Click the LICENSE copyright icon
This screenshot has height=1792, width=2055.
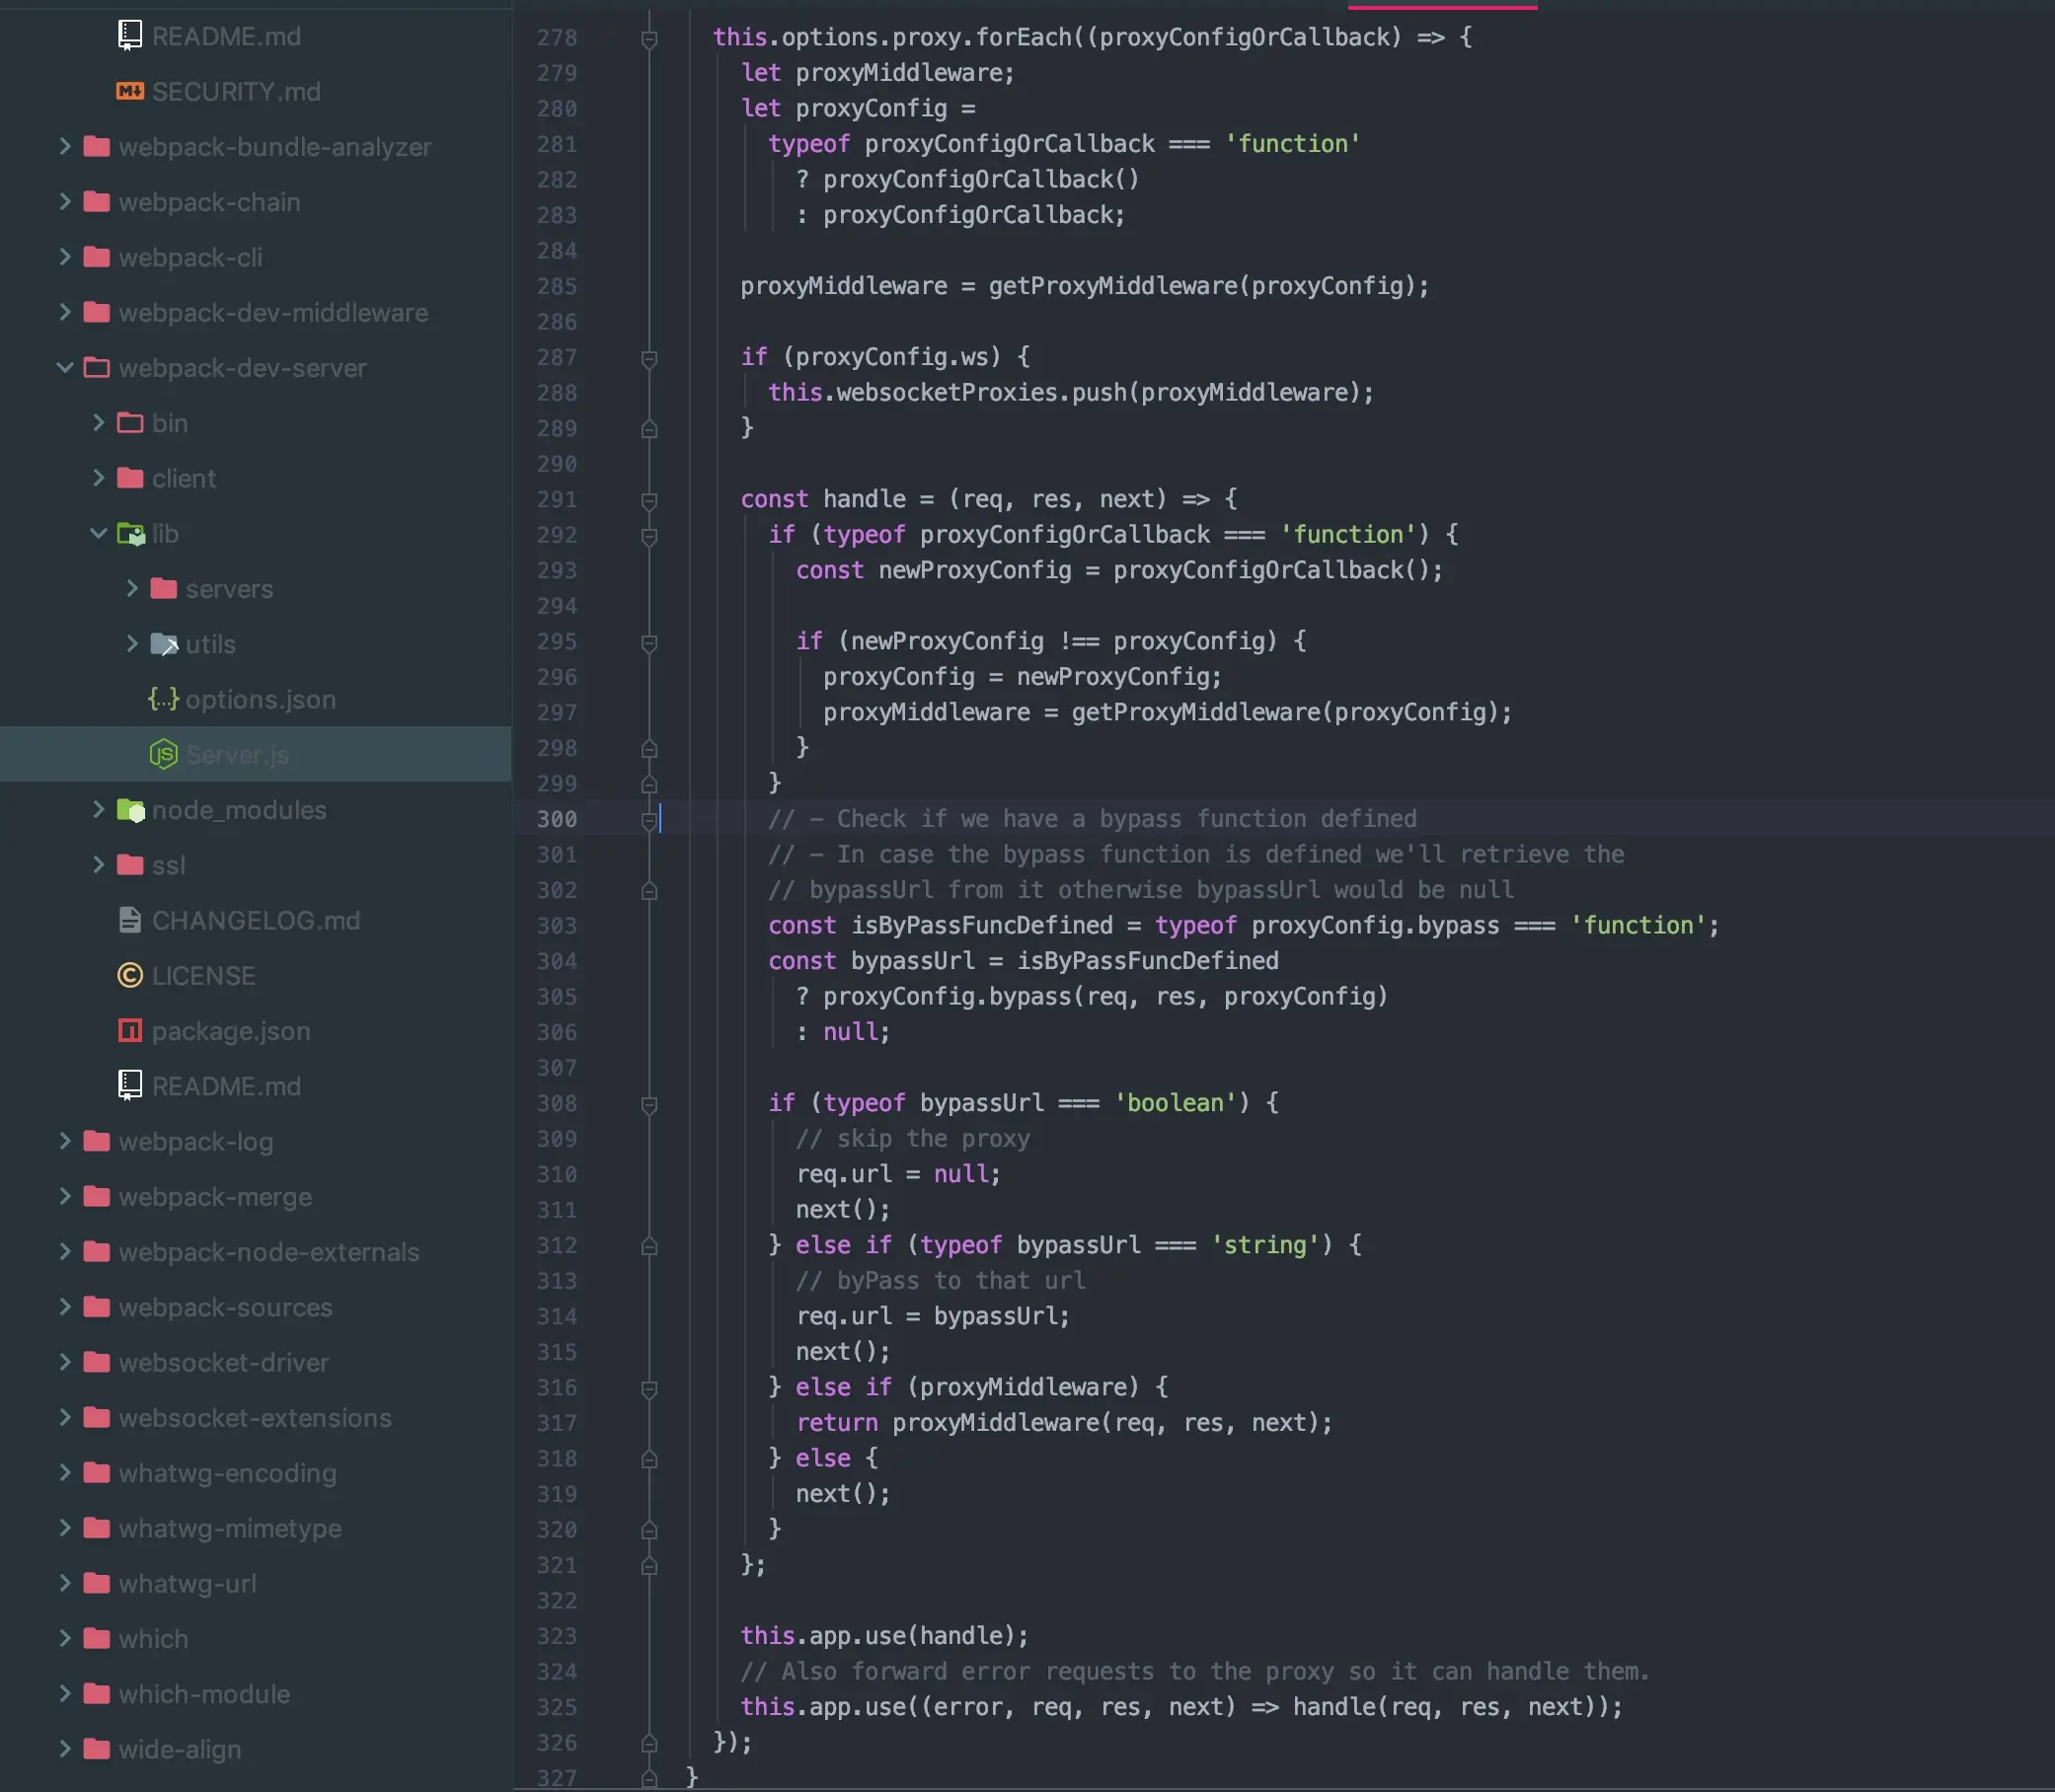tap(130, 975)
